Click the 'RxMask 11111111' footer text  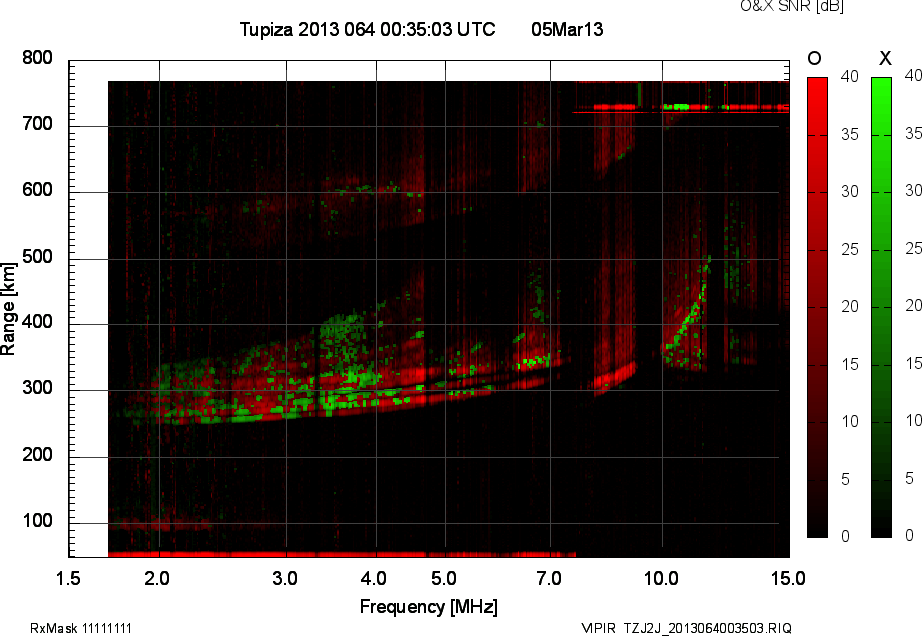click(81, 628)
